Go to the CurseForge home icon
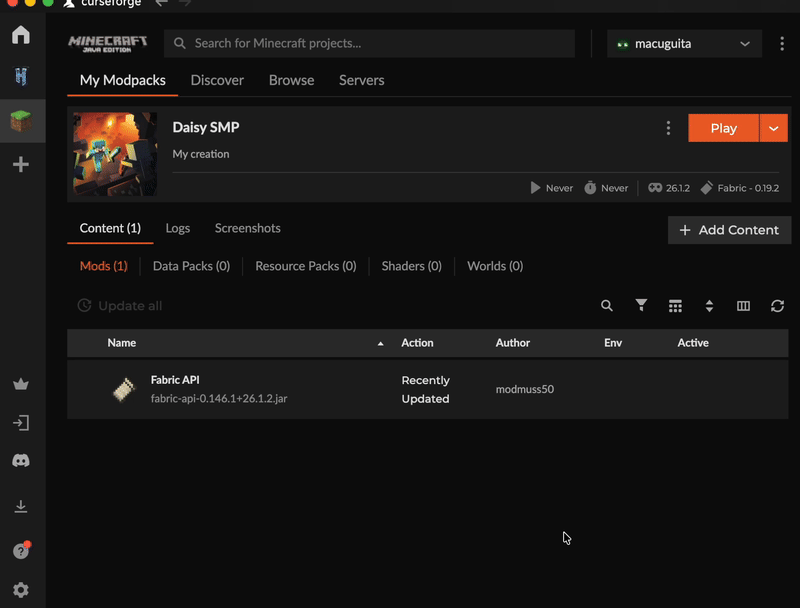Viewport: 800px width, 608px height. coord(21,35)
